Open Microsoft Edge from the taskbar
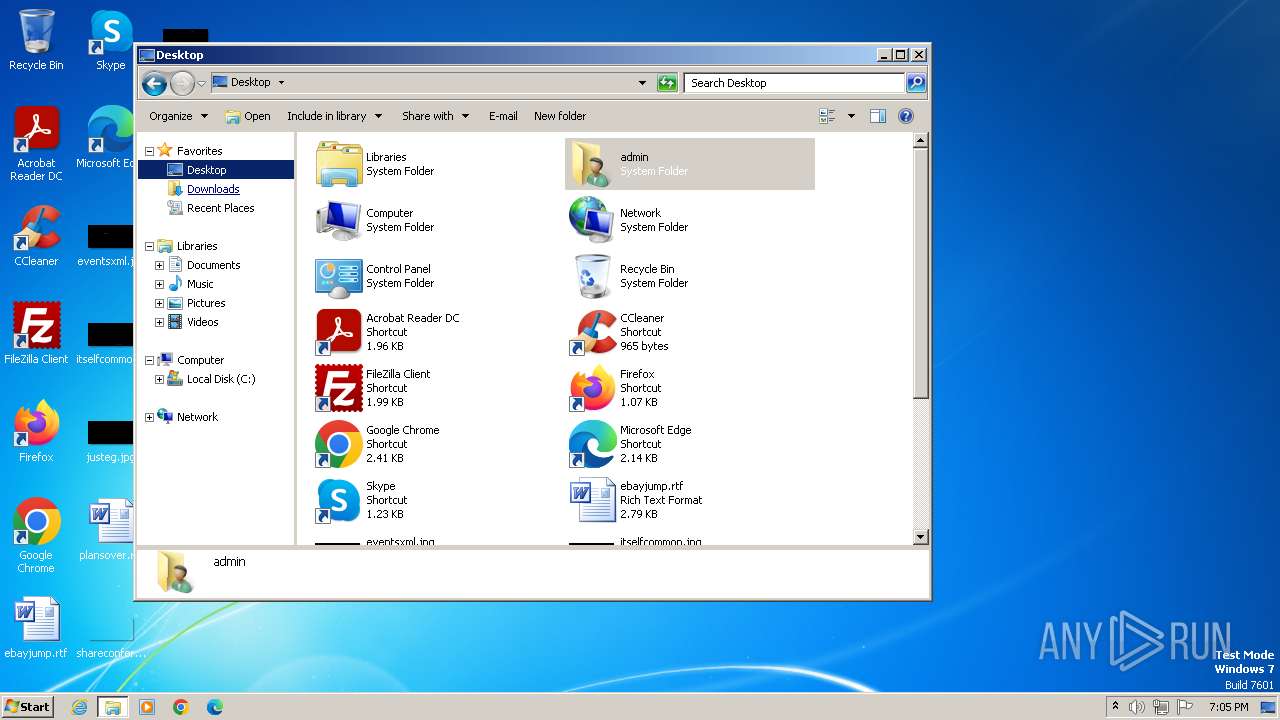Viewport: 1280px width, 720px height. (215, 707)
